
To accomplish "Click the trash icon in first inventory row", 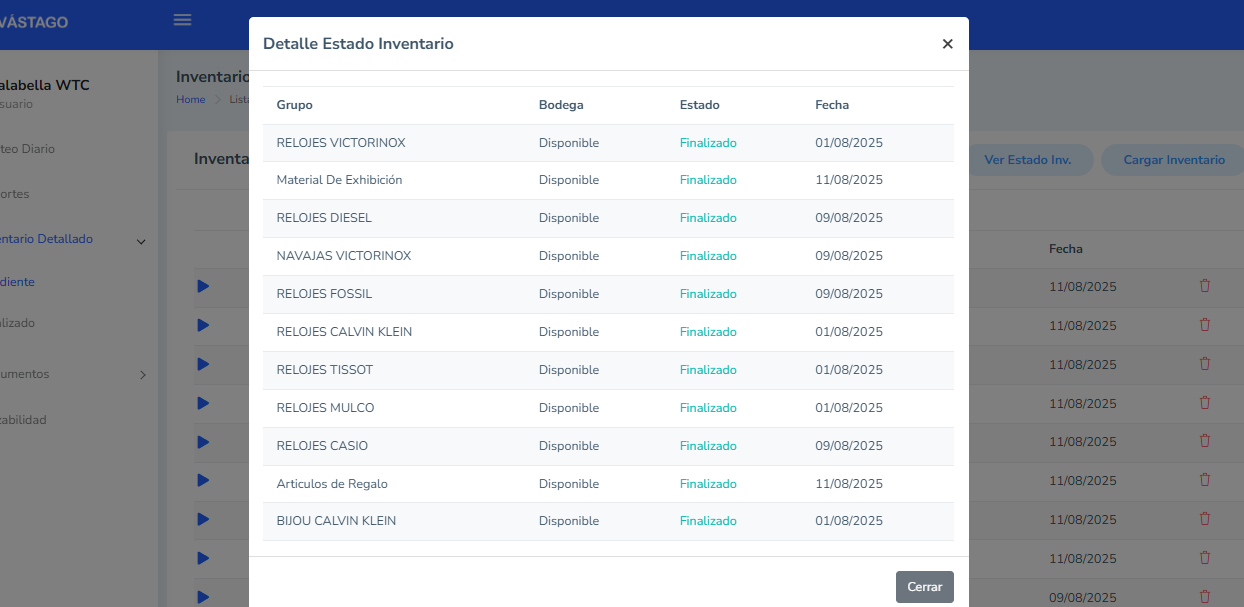I will pyautogui.click(x=1204, y=286).
